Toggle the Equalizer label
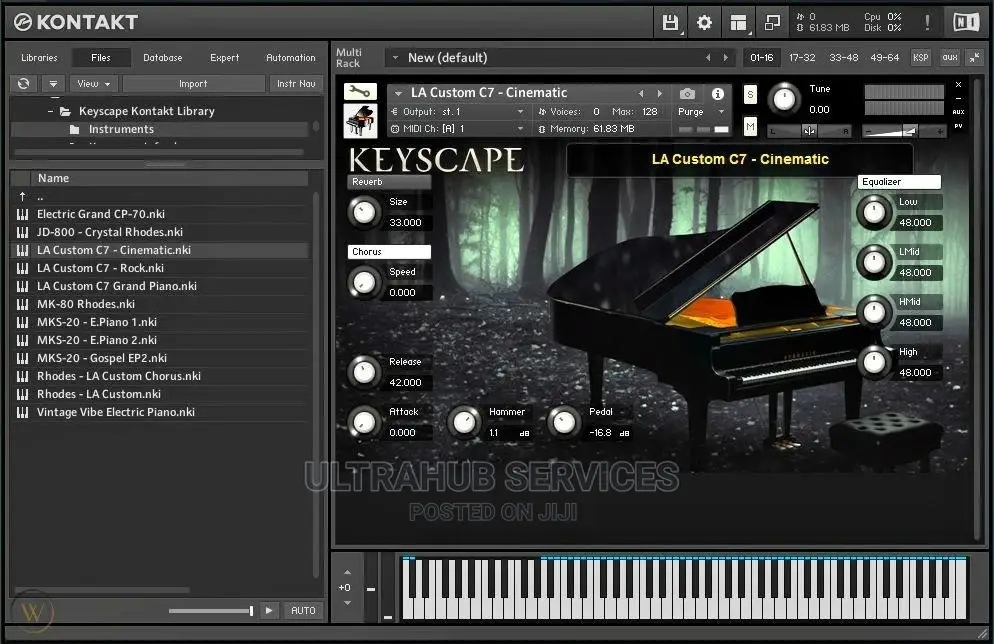Viewport: 994px width, 644px height. tap(900, 182)
